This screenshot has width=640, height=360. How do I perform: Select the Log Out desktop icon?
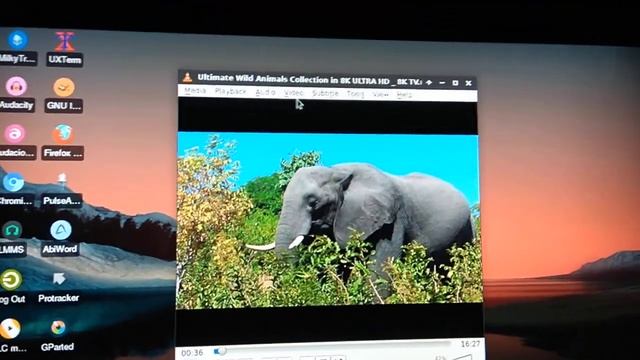coord(11,280)
